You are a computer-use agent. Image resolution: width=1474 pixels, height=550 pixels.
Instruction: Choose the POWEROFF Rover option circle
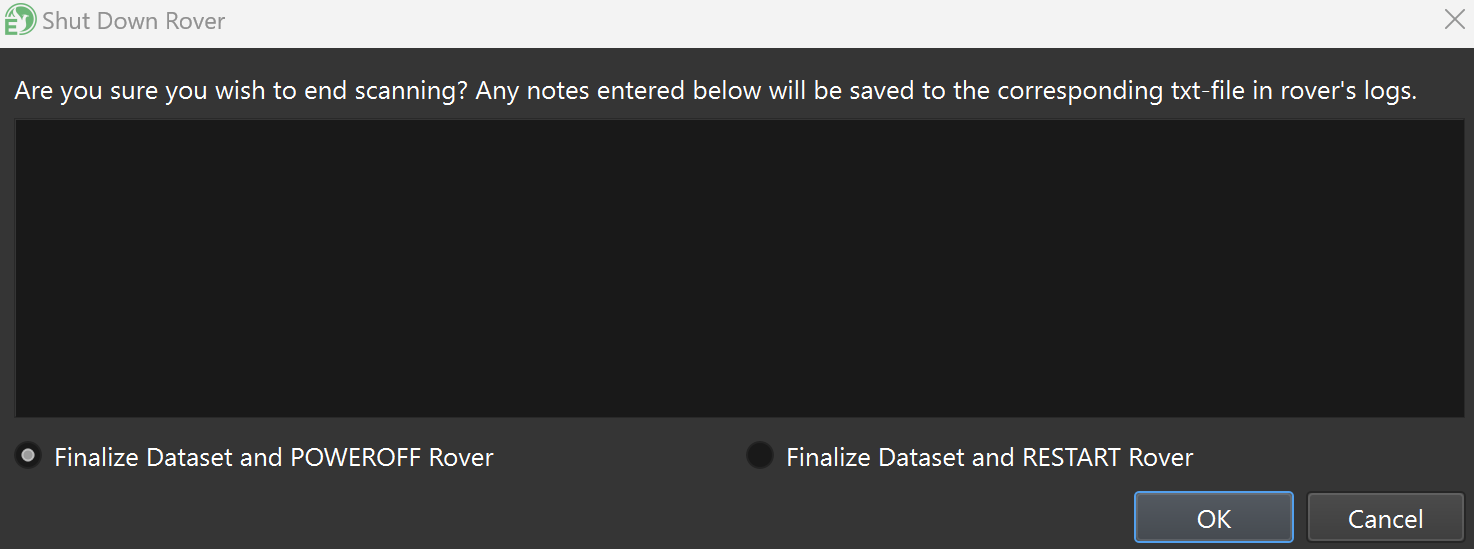coord(29,456)
